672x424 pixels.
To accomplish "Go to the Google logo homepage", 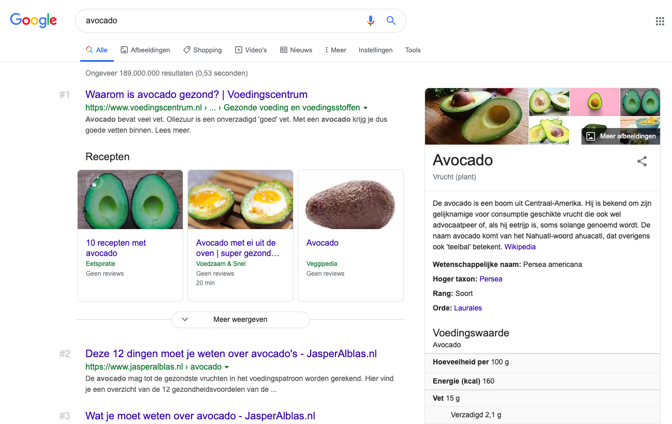I will [33, 21].
